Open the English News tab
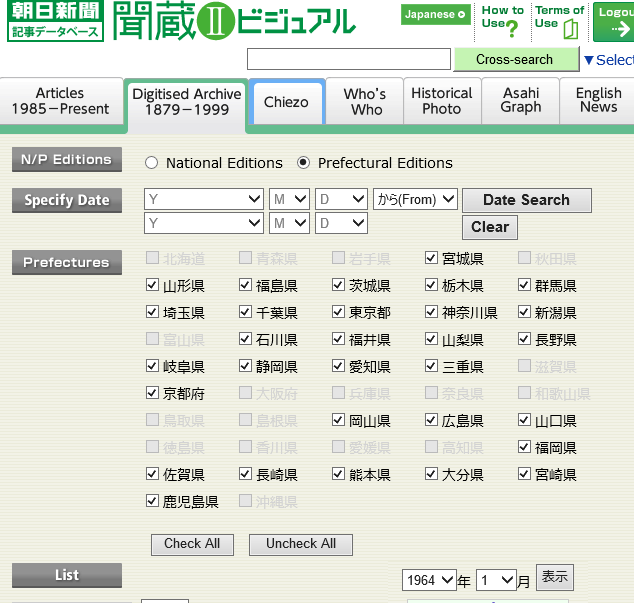Image resolution: width=634 pixels, height=603 pixels. 598,100
